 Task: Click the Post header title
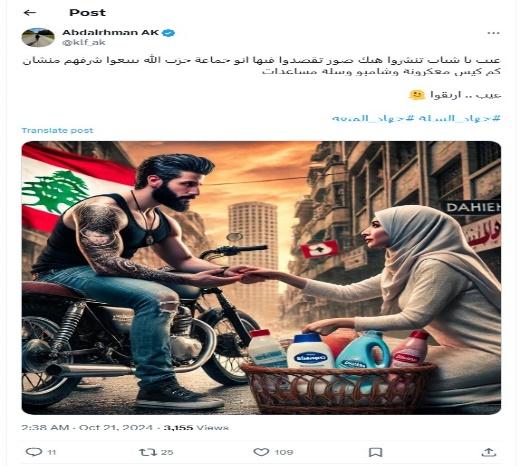88,13
